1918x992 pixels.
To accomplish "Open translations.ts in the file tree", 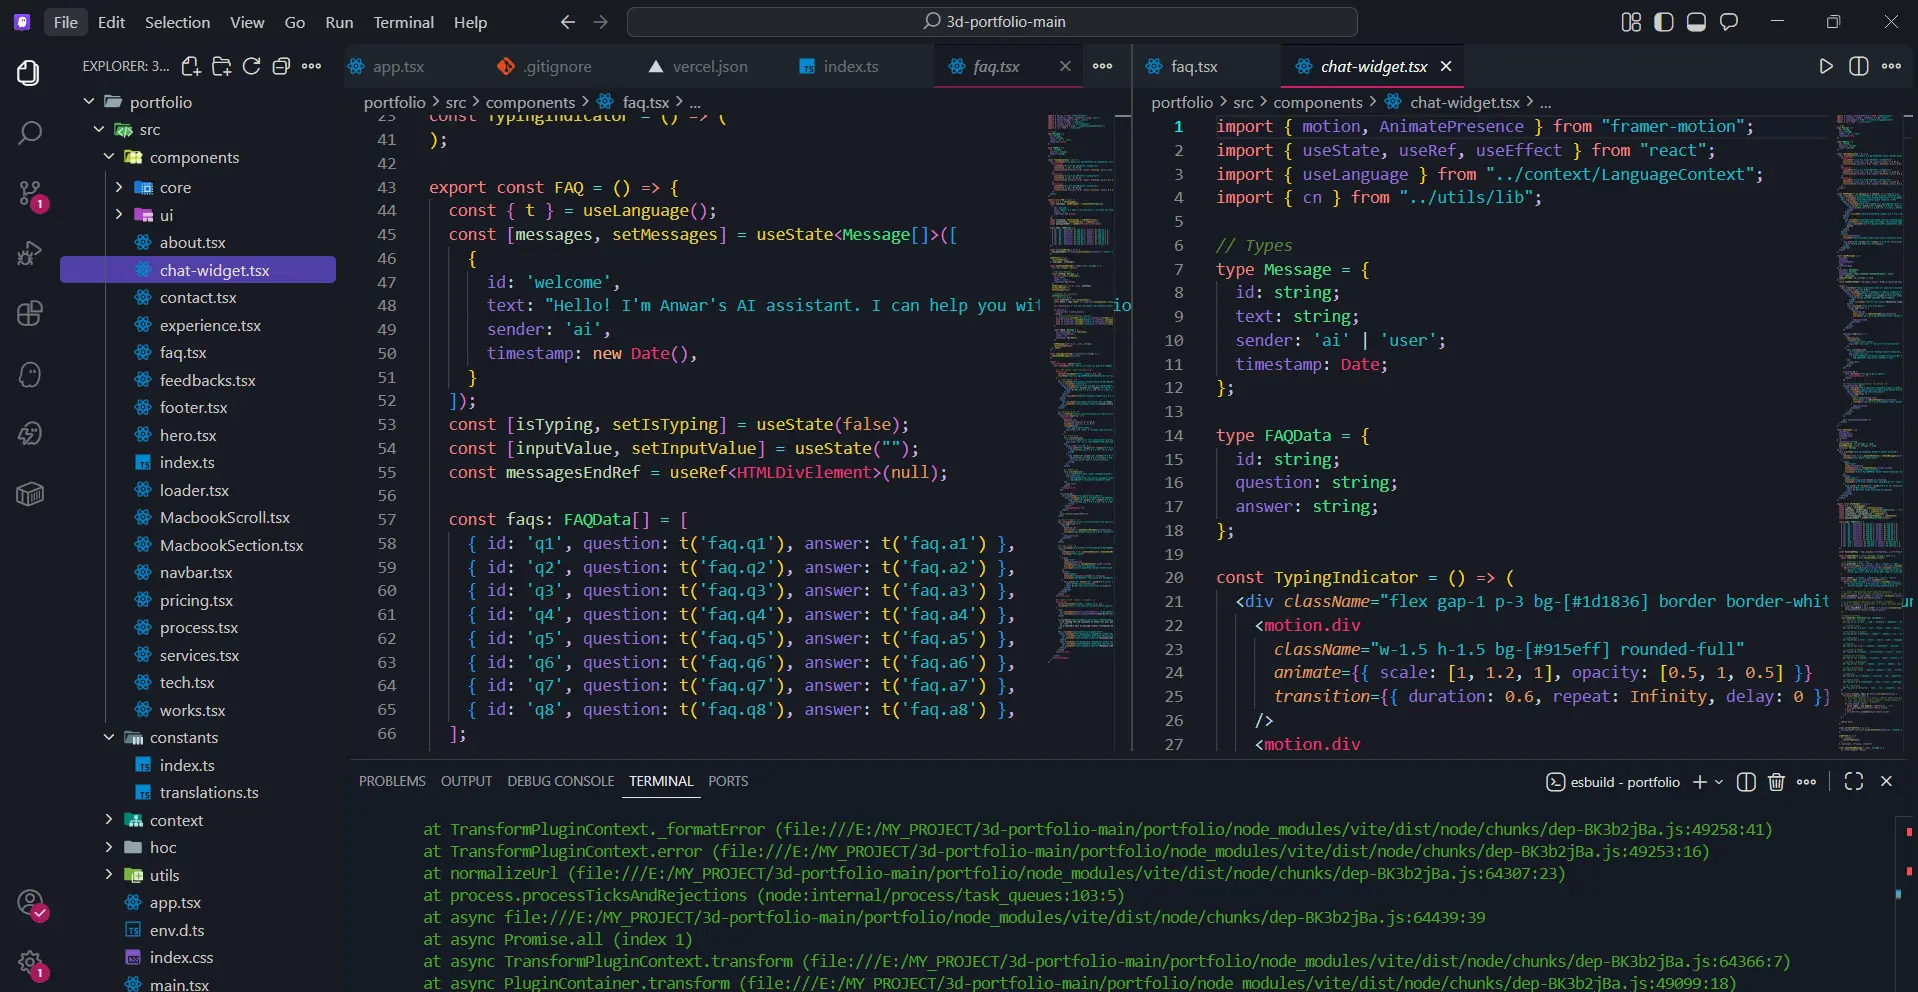I will [x=209, y=793].
